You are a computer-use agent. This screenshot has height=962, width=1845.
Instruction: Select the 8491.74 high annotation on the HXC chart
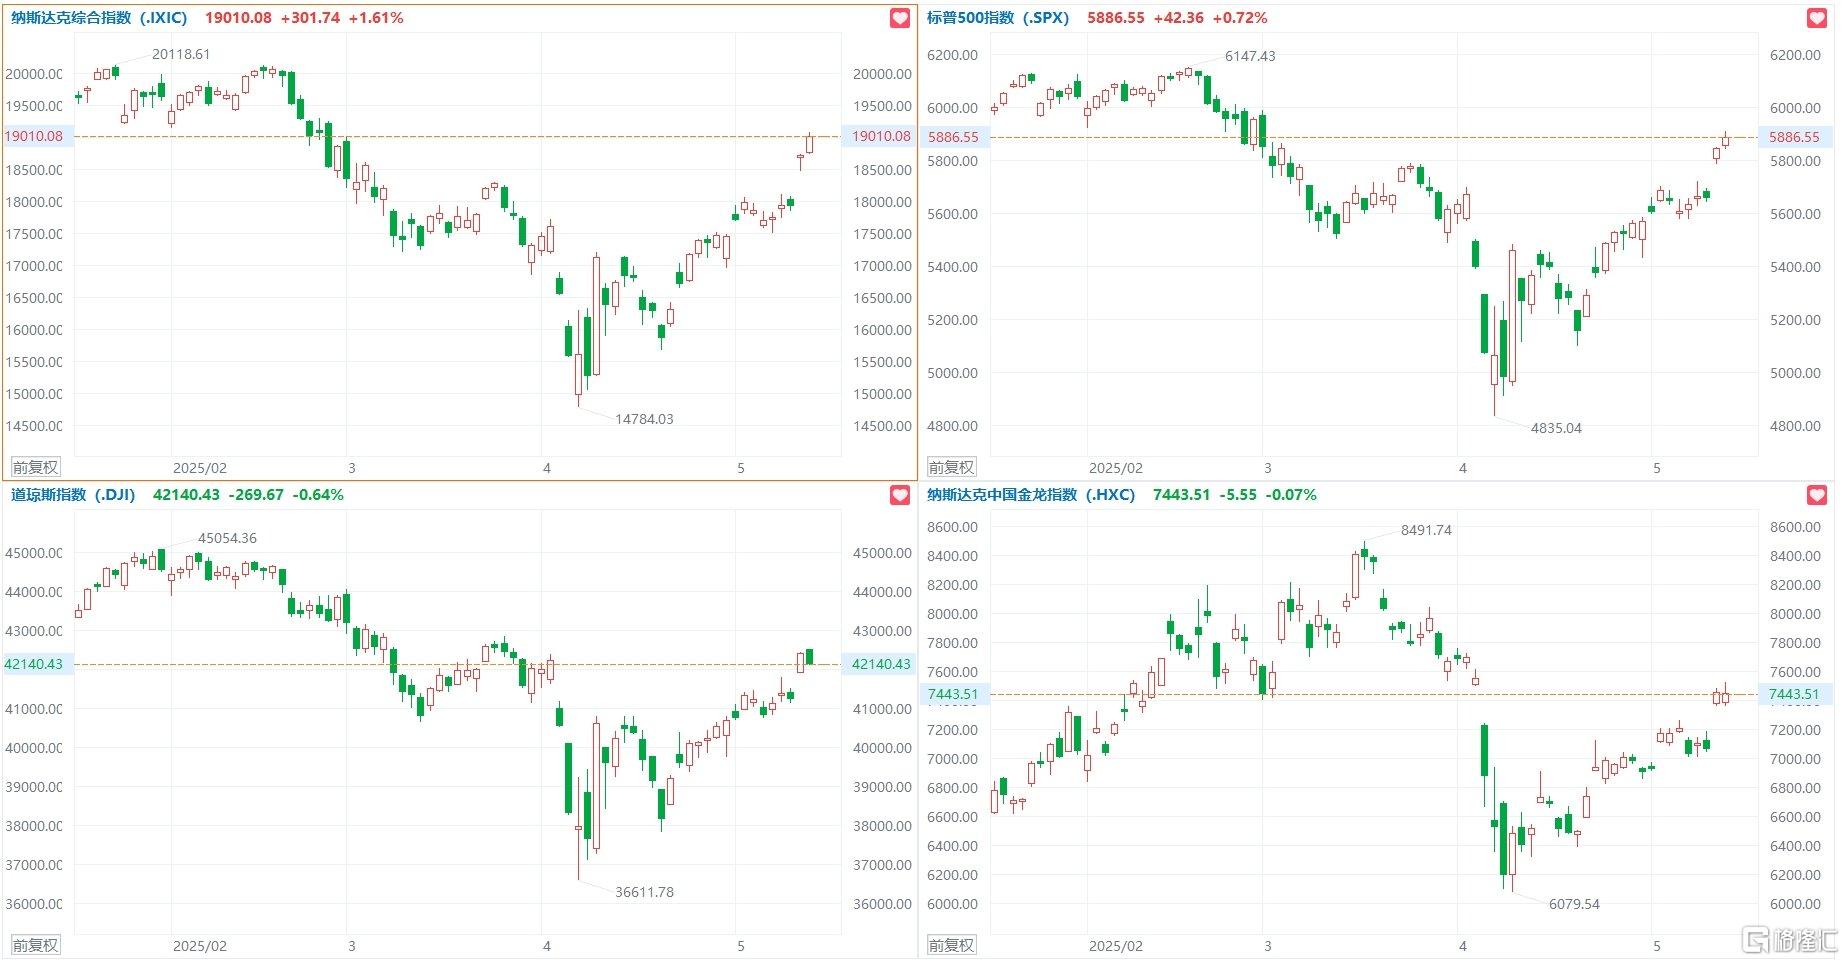point(1426,530)
